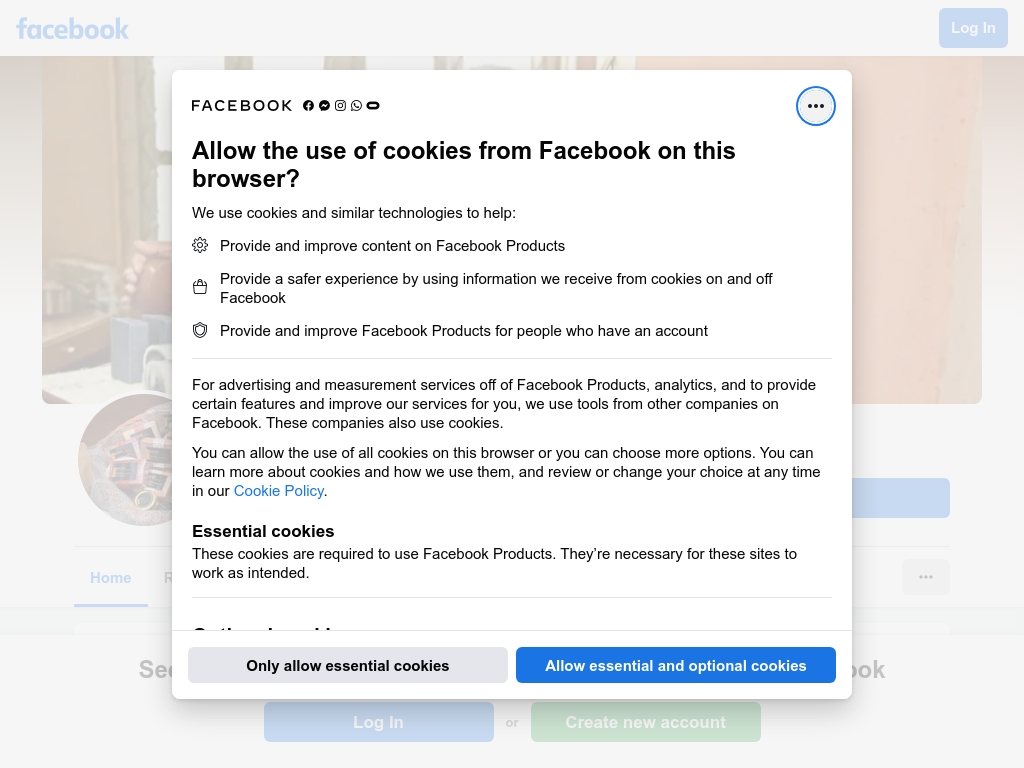Click the top-right Log In button
The height and width of the screenshot is (768, 1024).
973,28
